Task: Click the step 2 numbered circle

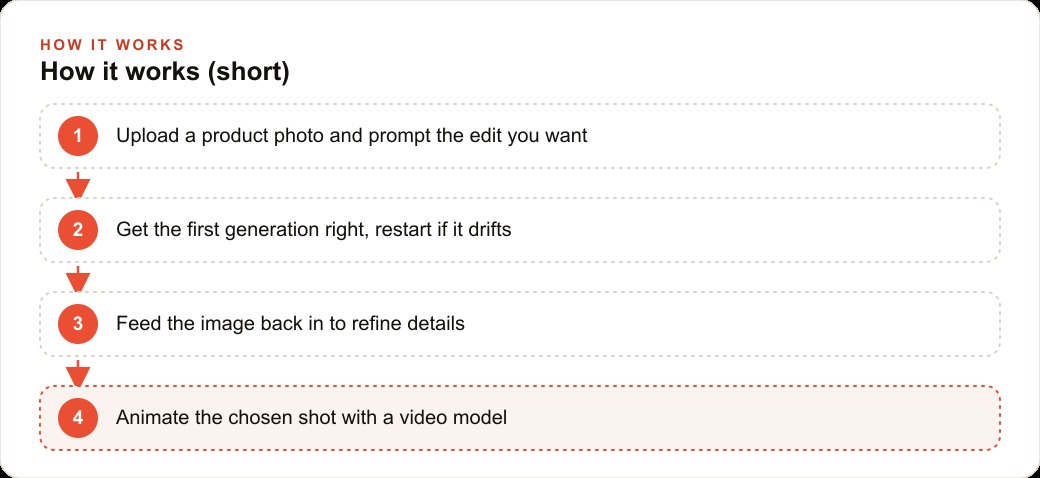Action: pos(78,230)
